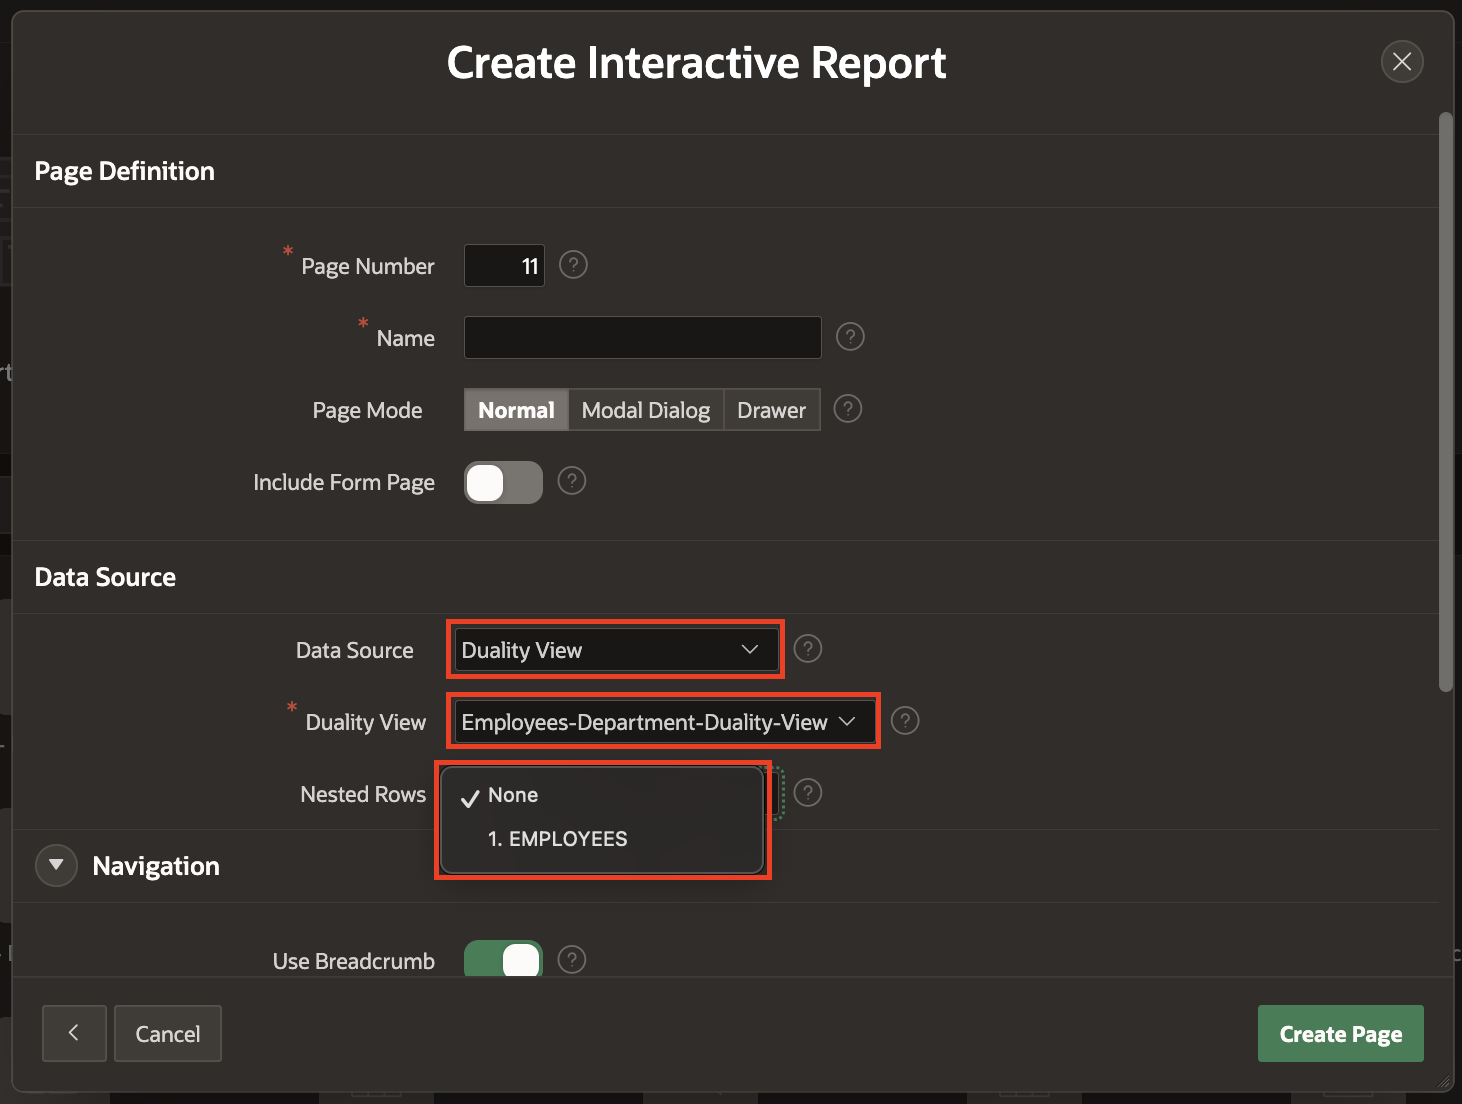
Task: Open help for Duality View field
Action: pos(905,721)
